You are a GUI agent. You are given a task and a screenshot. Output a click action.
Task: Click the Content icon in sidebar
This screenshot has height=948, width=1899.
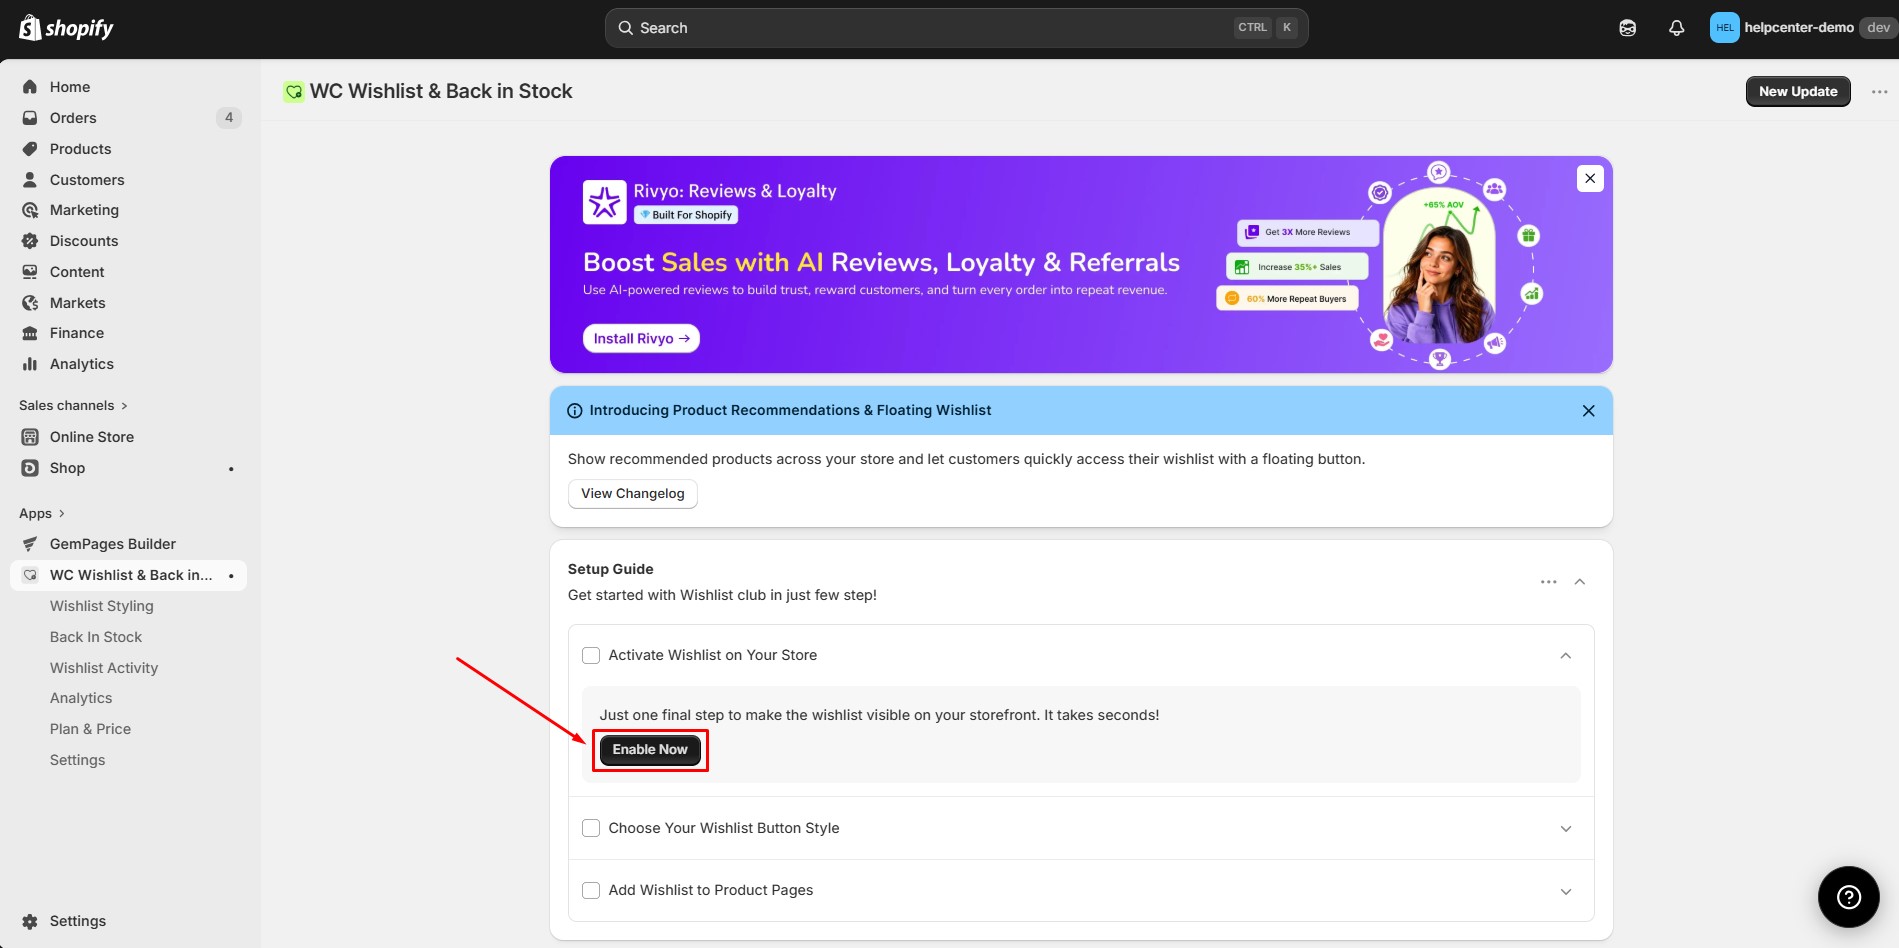(30, 272)
